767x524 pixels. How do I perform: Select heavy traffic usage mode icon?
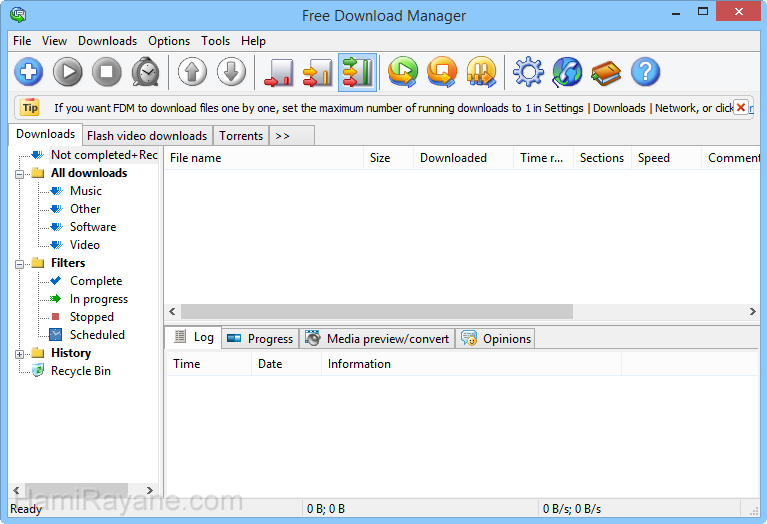point(358,72)
